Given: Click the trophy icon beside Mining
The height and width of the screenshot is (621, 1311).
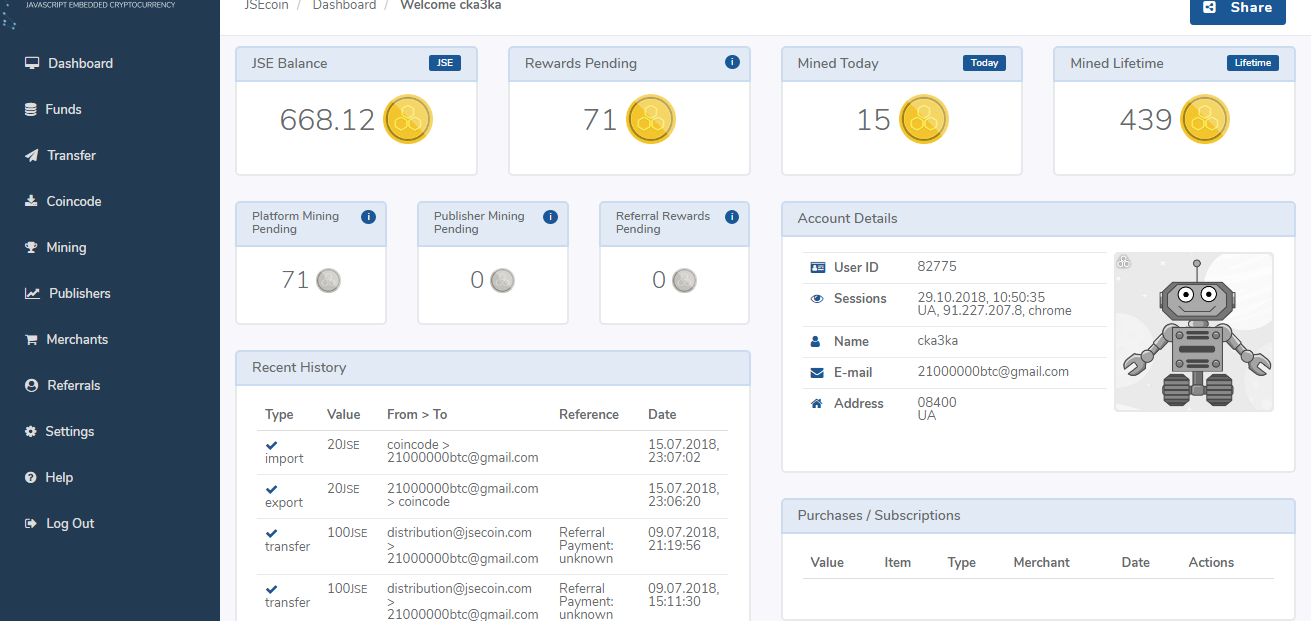Looking at the screenshot, I should point(31,247).
